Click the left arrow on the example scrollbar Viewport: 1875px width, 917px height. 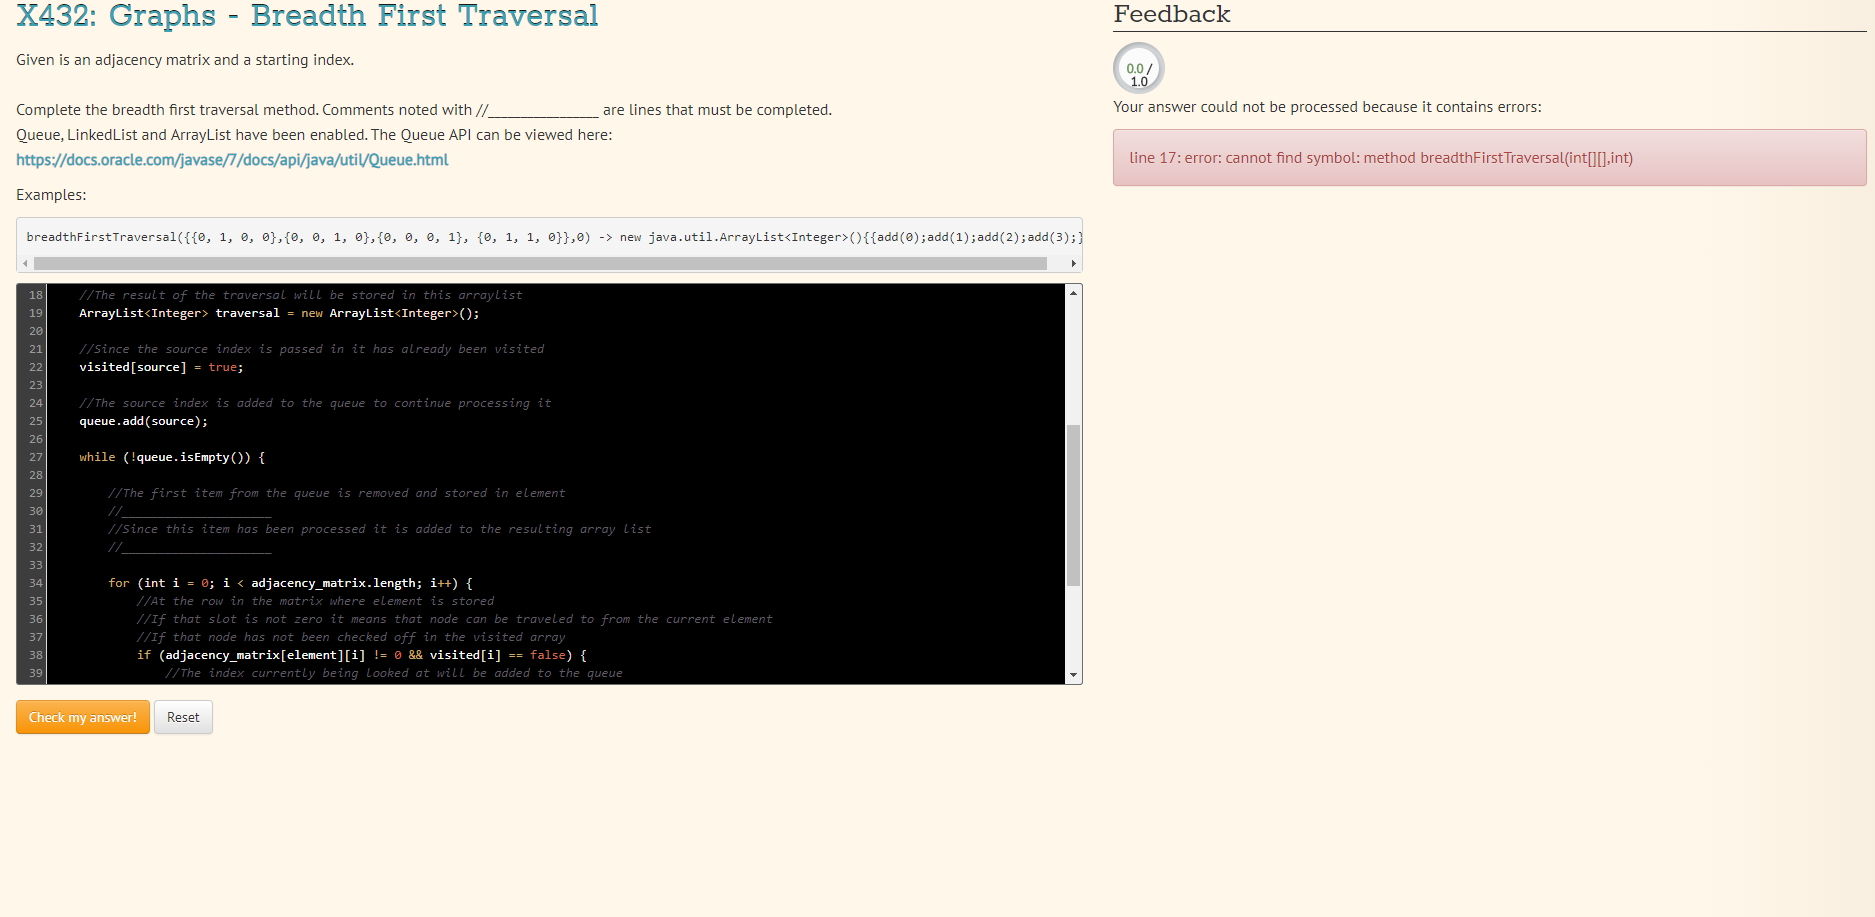coord(24,263)
